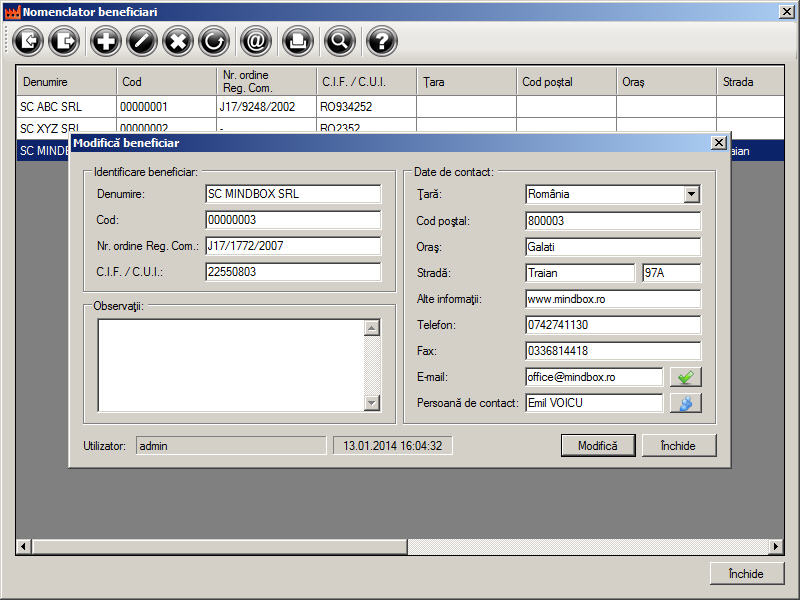
Task: Click the Persoană de contact field with Emil VOICU
Action: 594,403
